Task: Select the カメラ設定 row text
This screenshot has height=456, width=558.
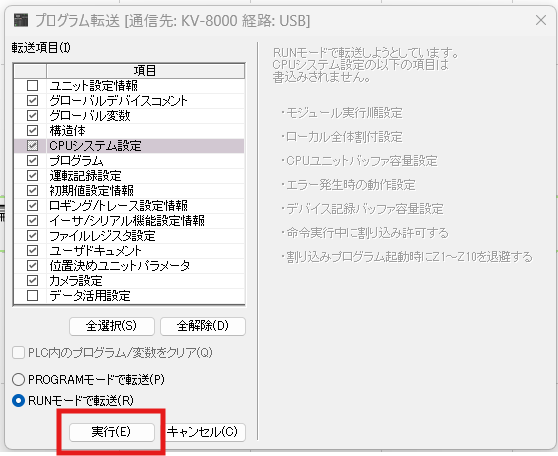Action: tap(76, 280)
